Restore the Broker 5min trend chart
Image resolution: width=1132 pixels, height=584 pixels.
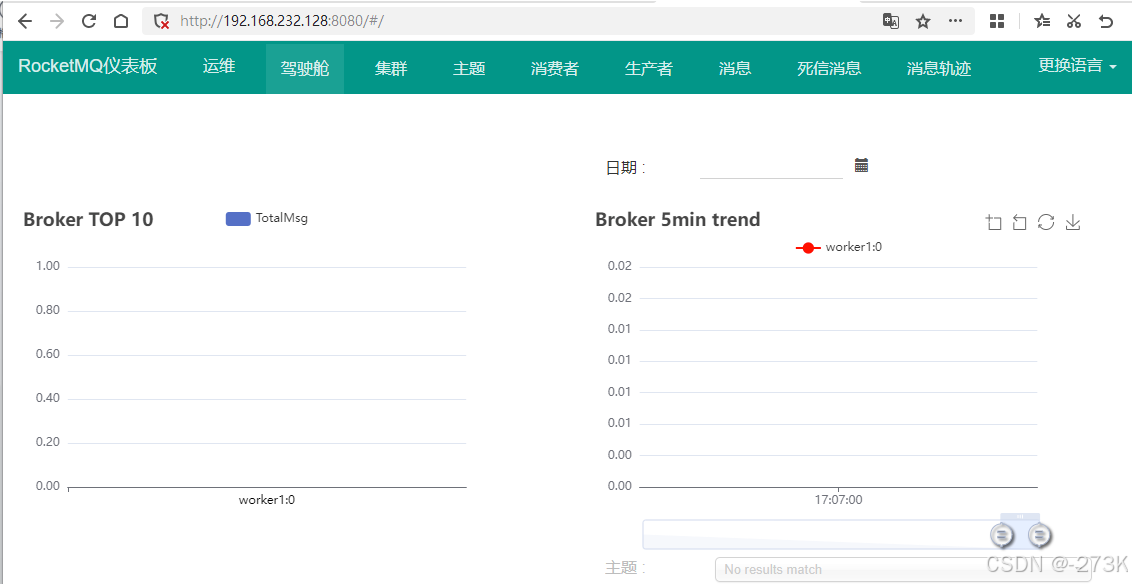click(1046, 222)
